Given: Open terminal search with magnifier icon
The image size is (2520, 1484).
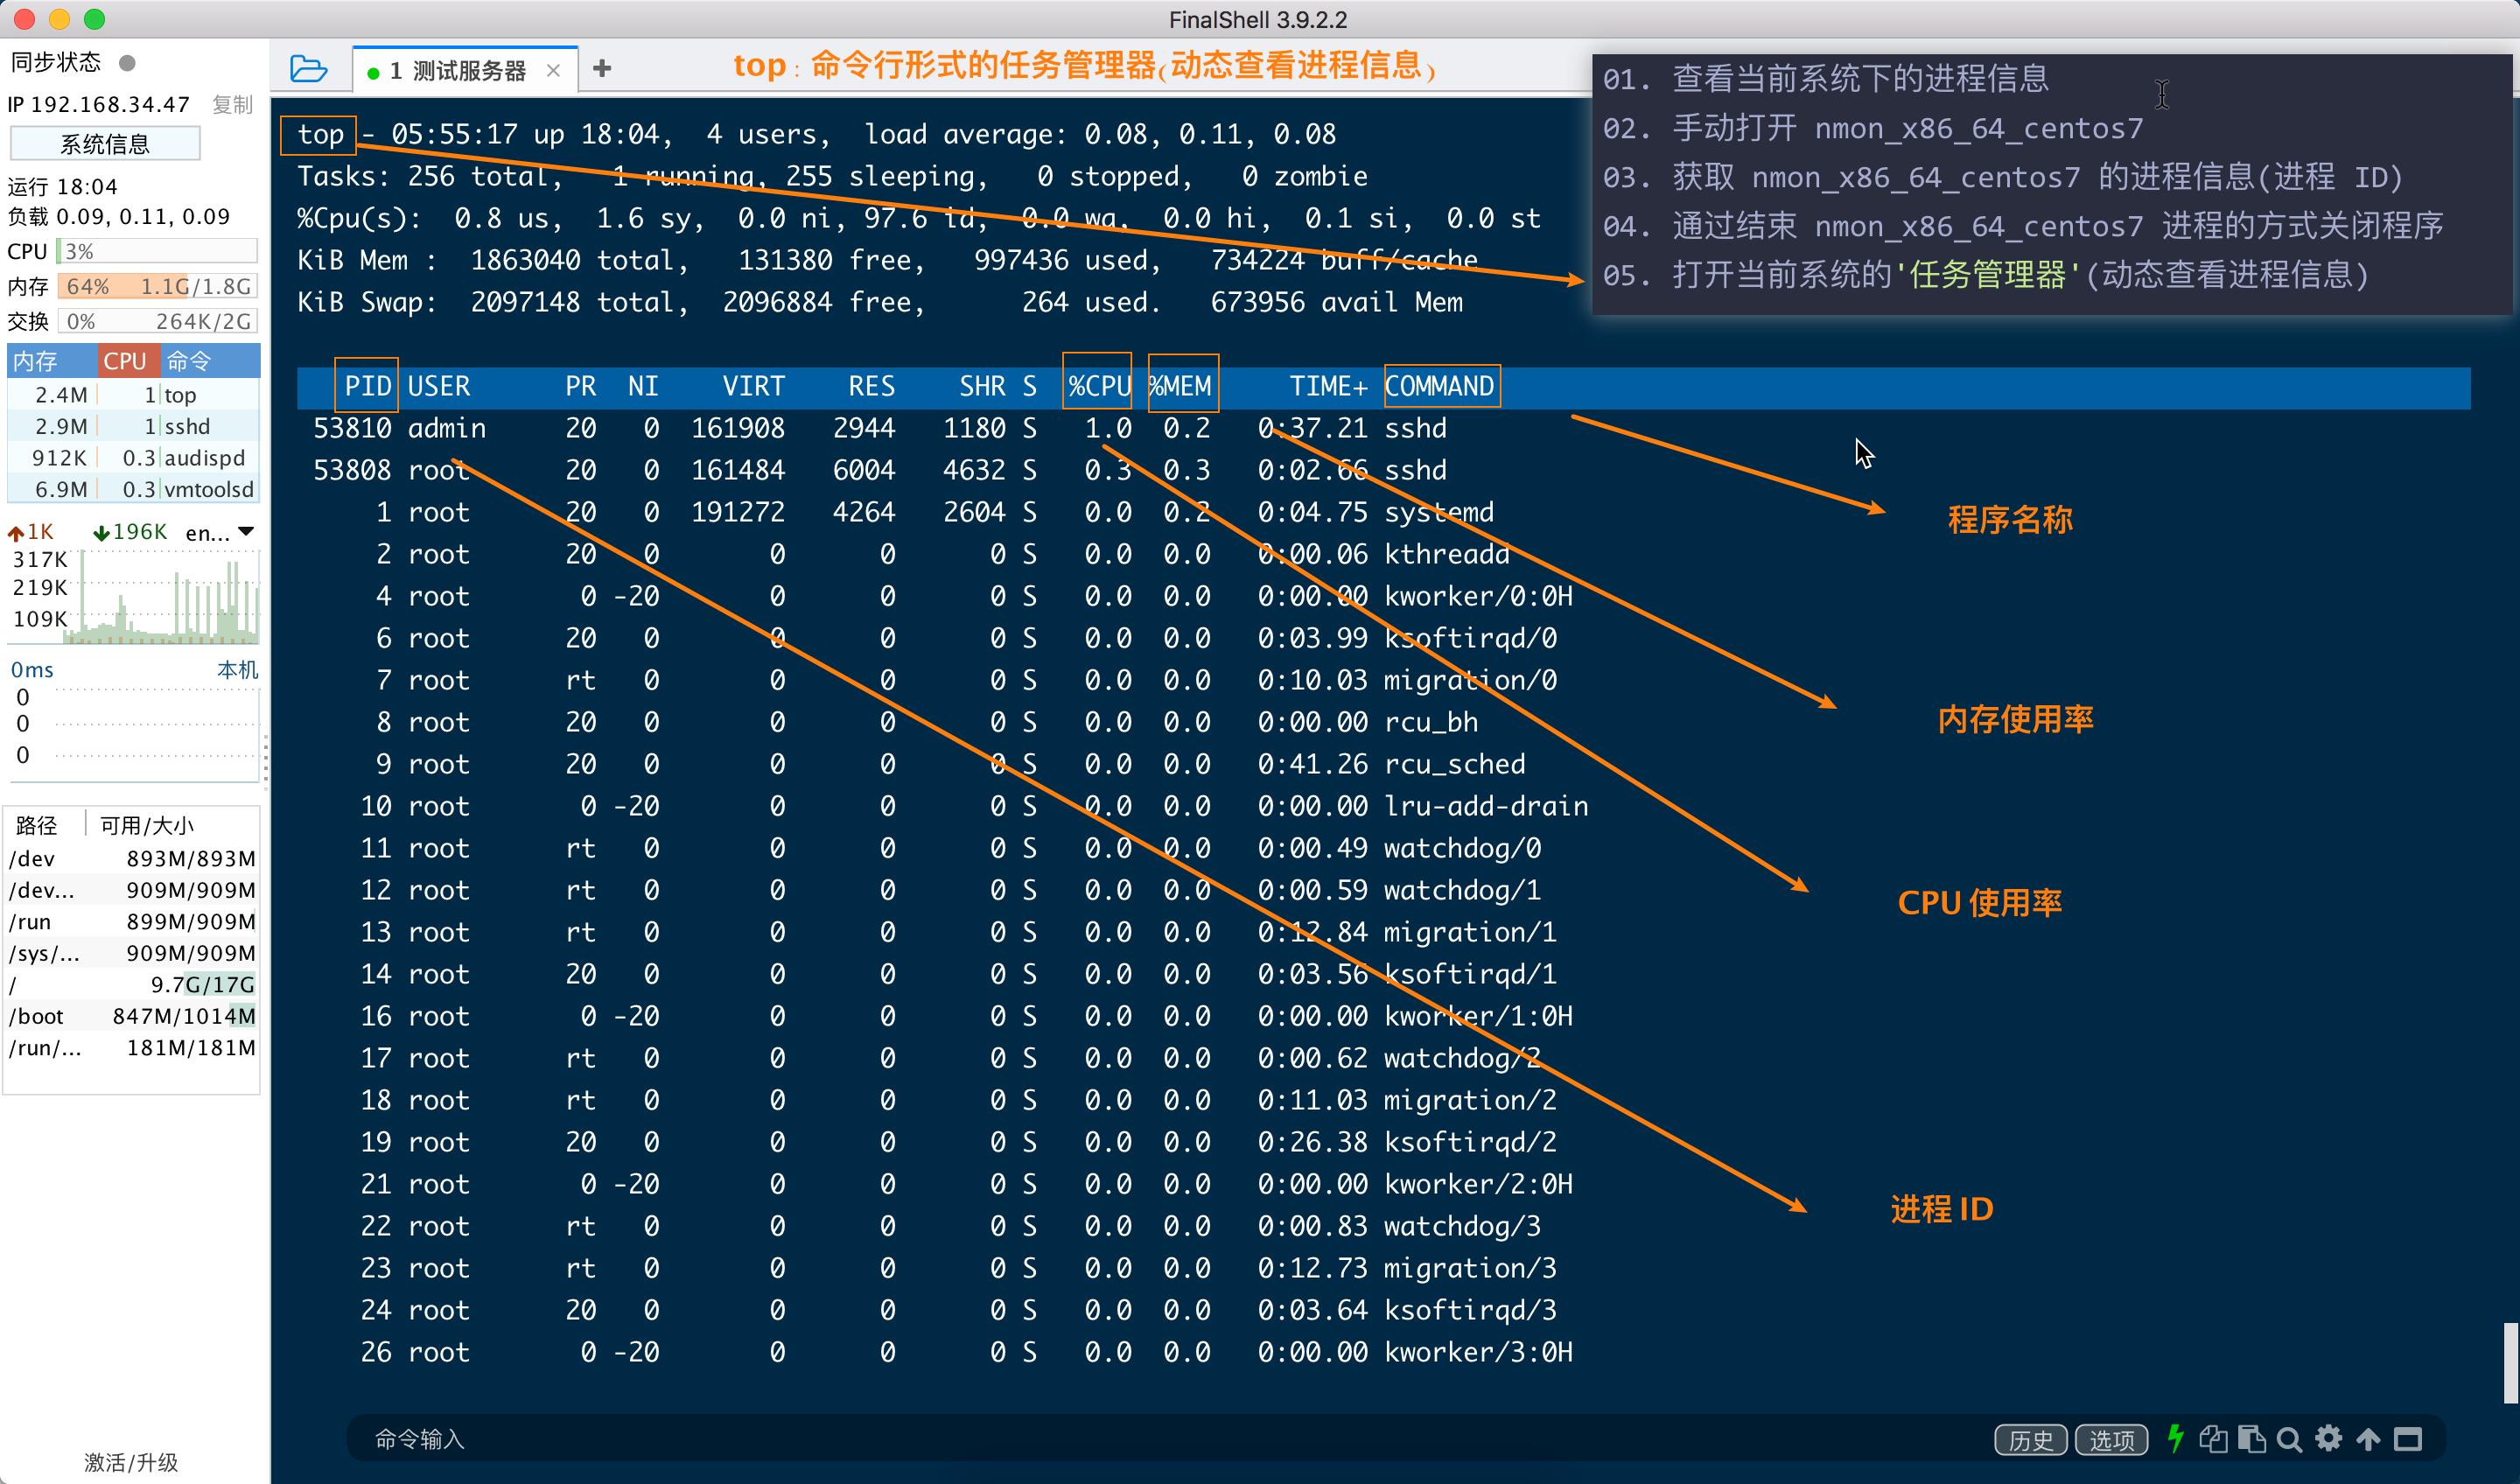Looking at the screenshot, I should 2289,1439.
